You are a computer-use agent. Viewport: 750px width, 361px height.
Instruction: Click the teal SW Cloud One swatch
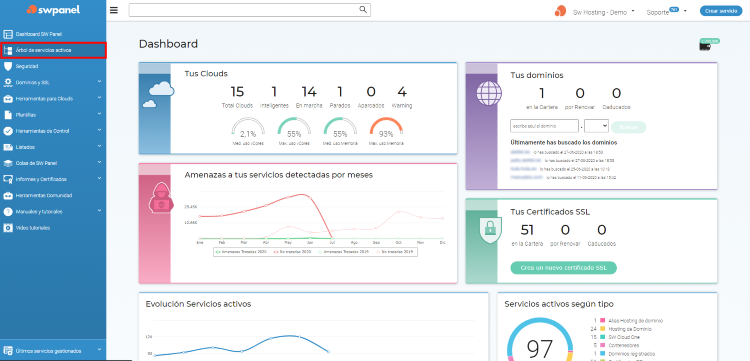pos(603,337)
